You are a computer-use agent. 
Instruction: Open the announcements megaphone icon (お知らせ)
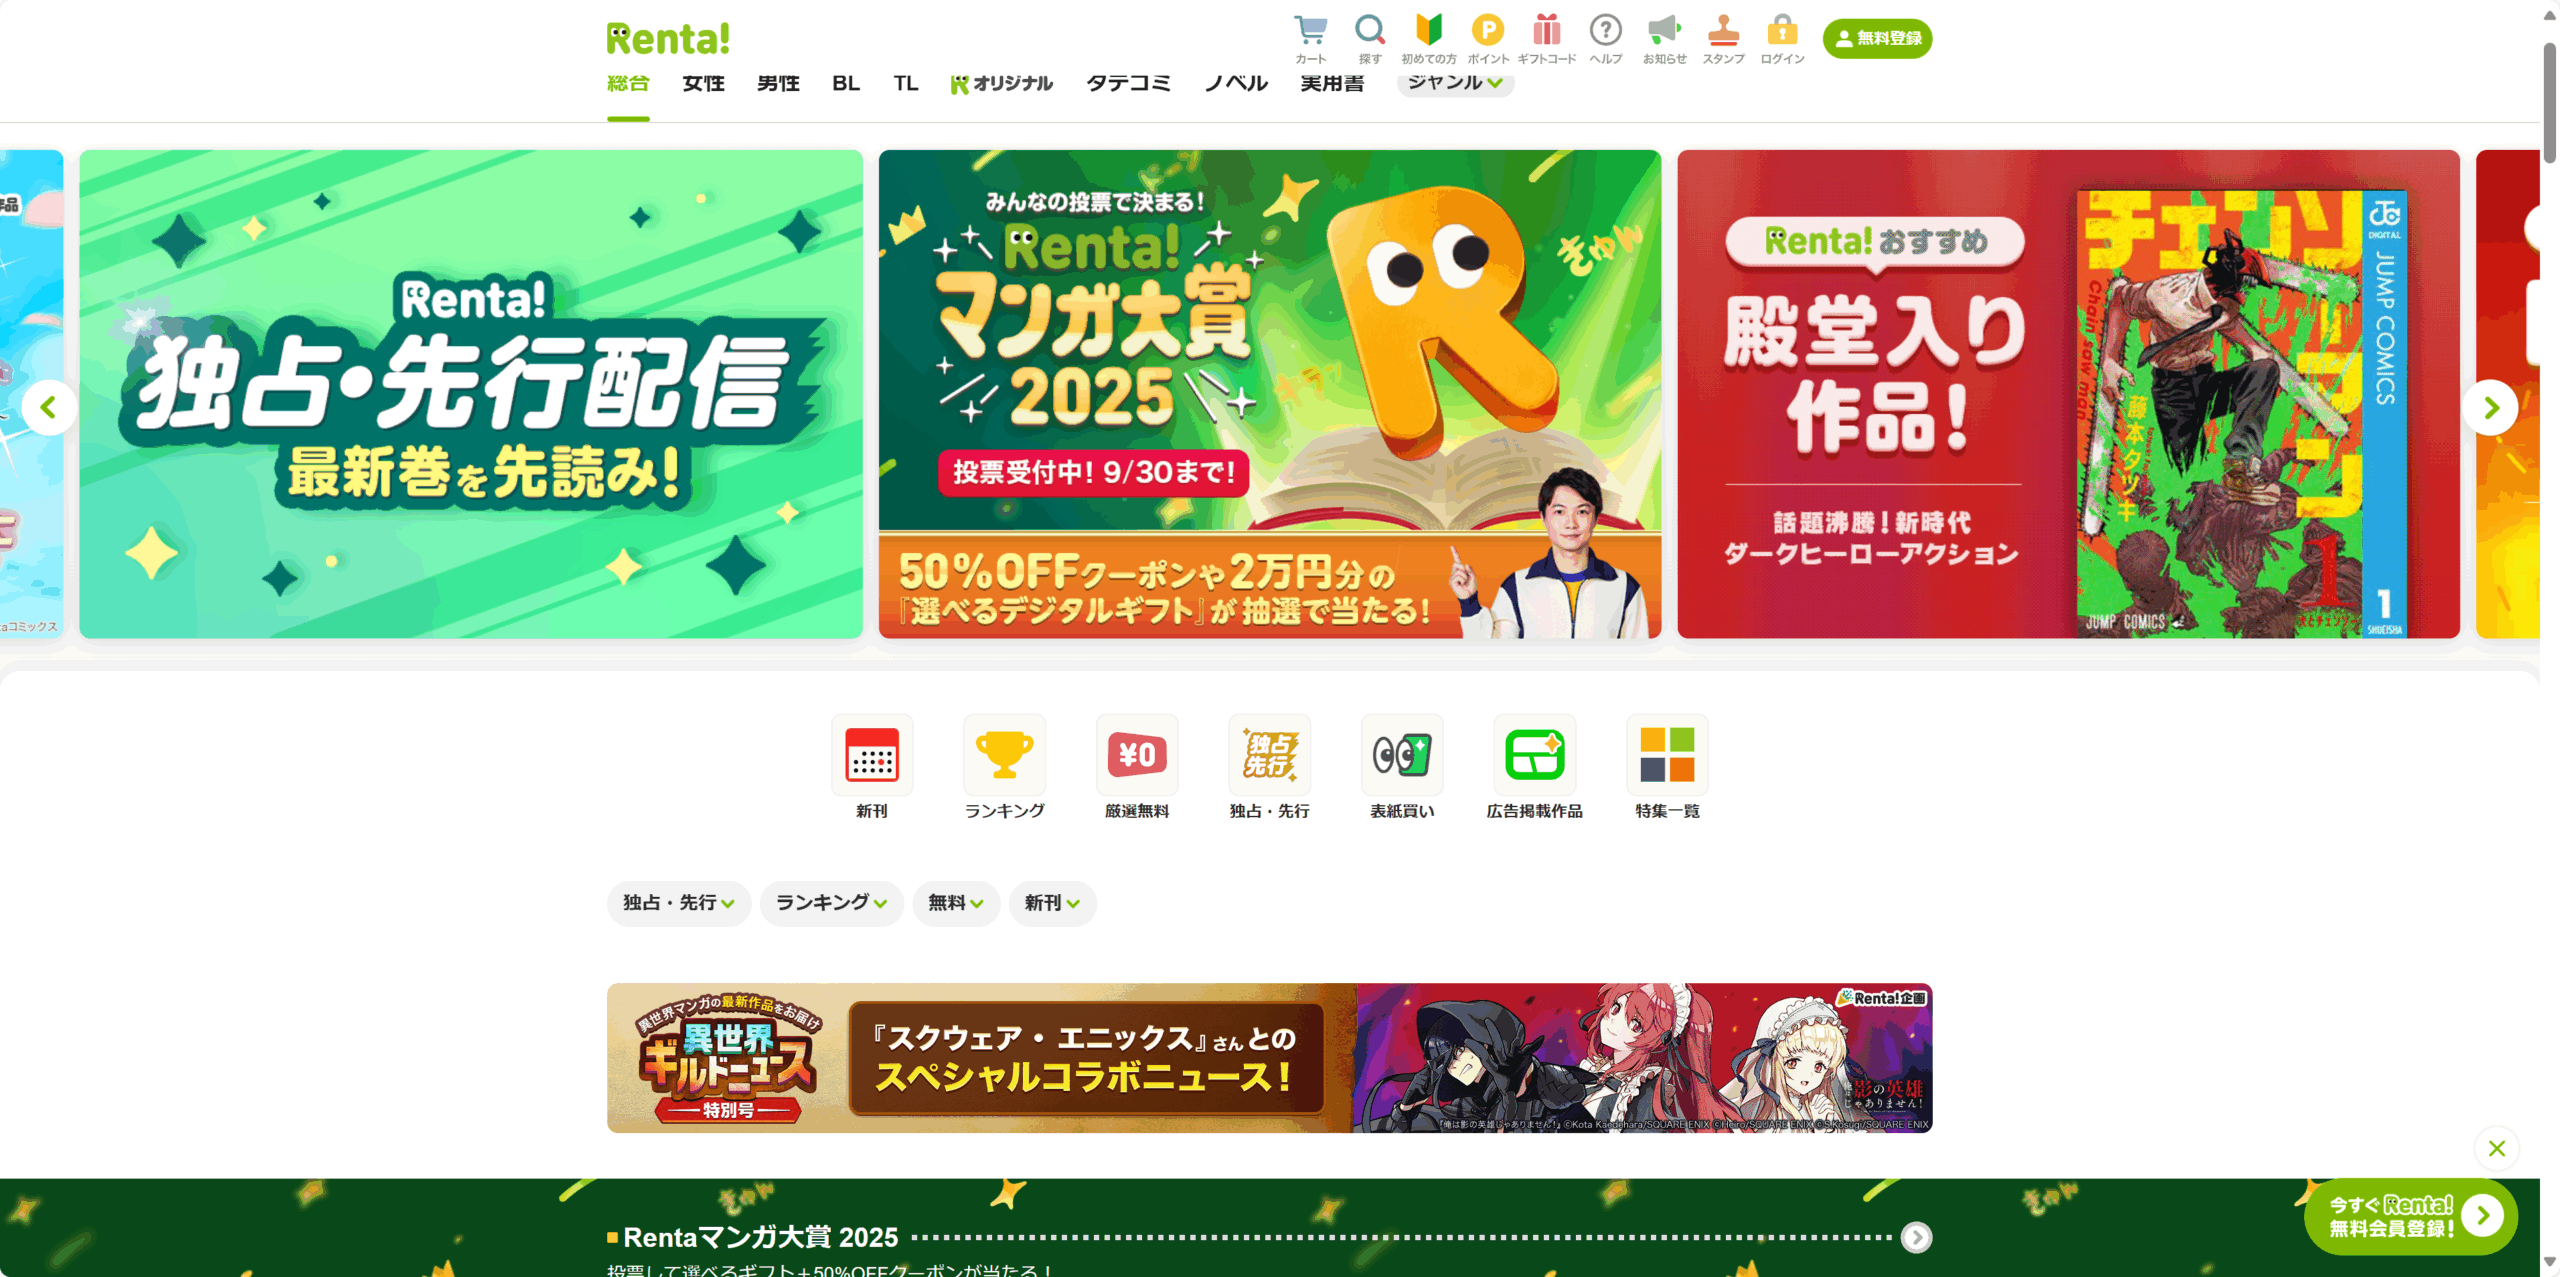point(1664,39)
